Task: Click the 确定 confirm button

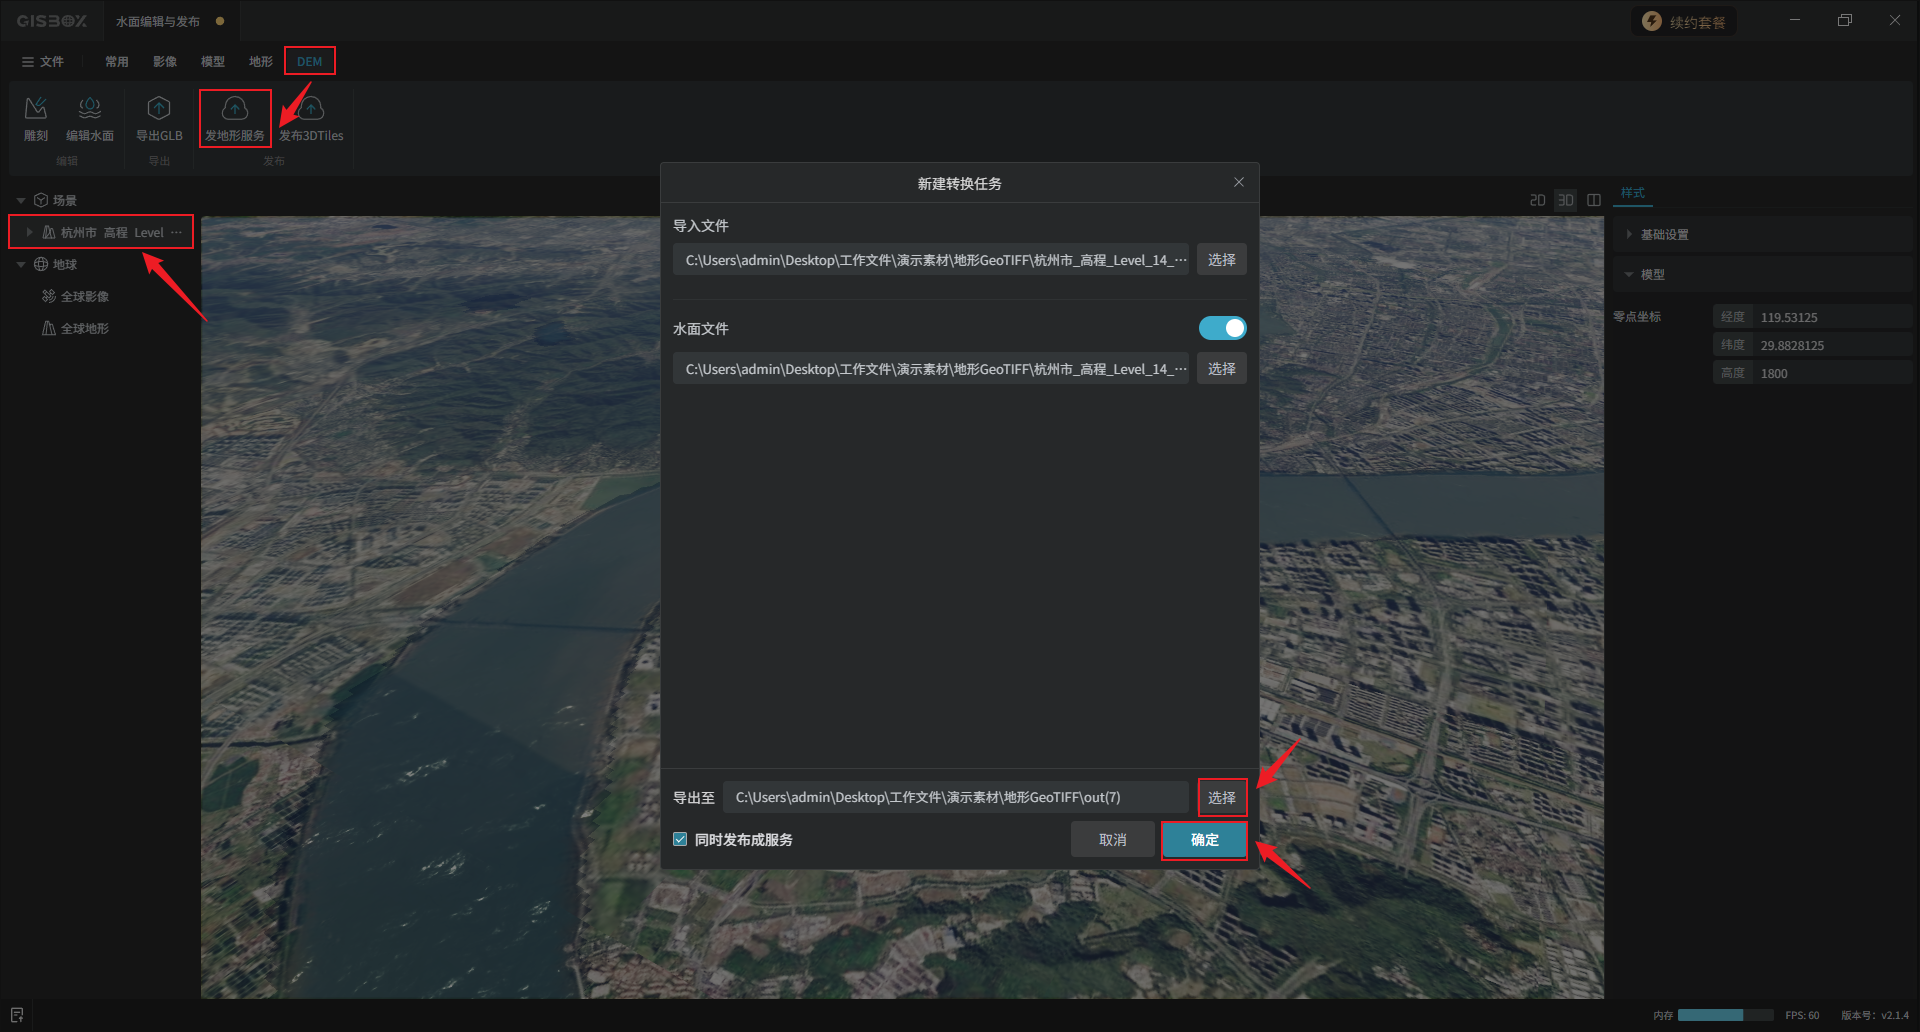Action: (1204, 840)
